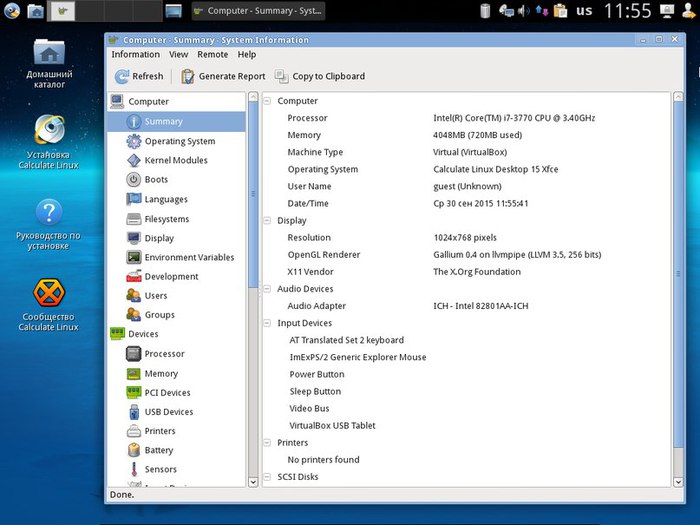Click the Refresh toolbar icon
The image size is (700, 525).
pos(122,76)
